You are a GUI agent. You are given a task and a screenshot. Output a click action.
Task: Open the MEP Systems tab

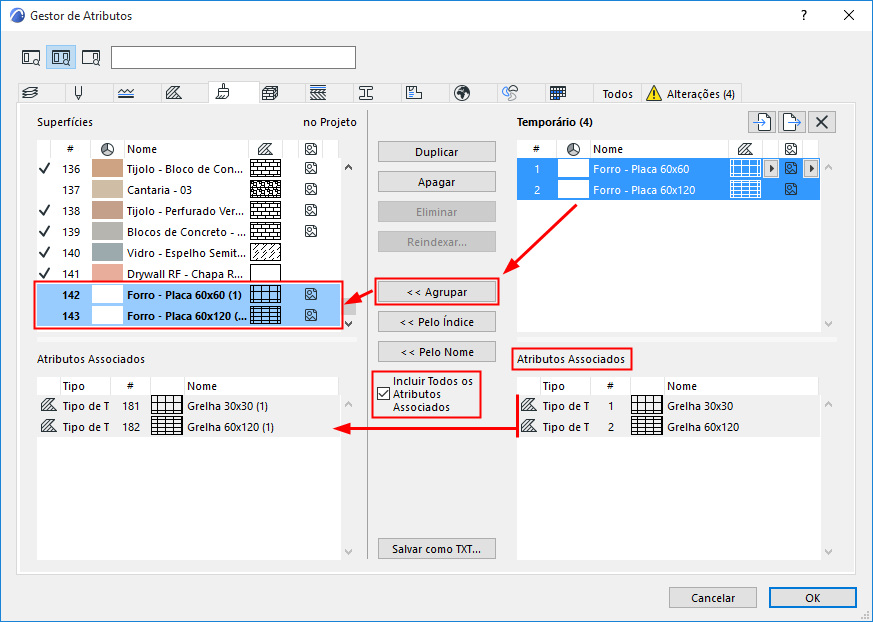coord(510,93)
